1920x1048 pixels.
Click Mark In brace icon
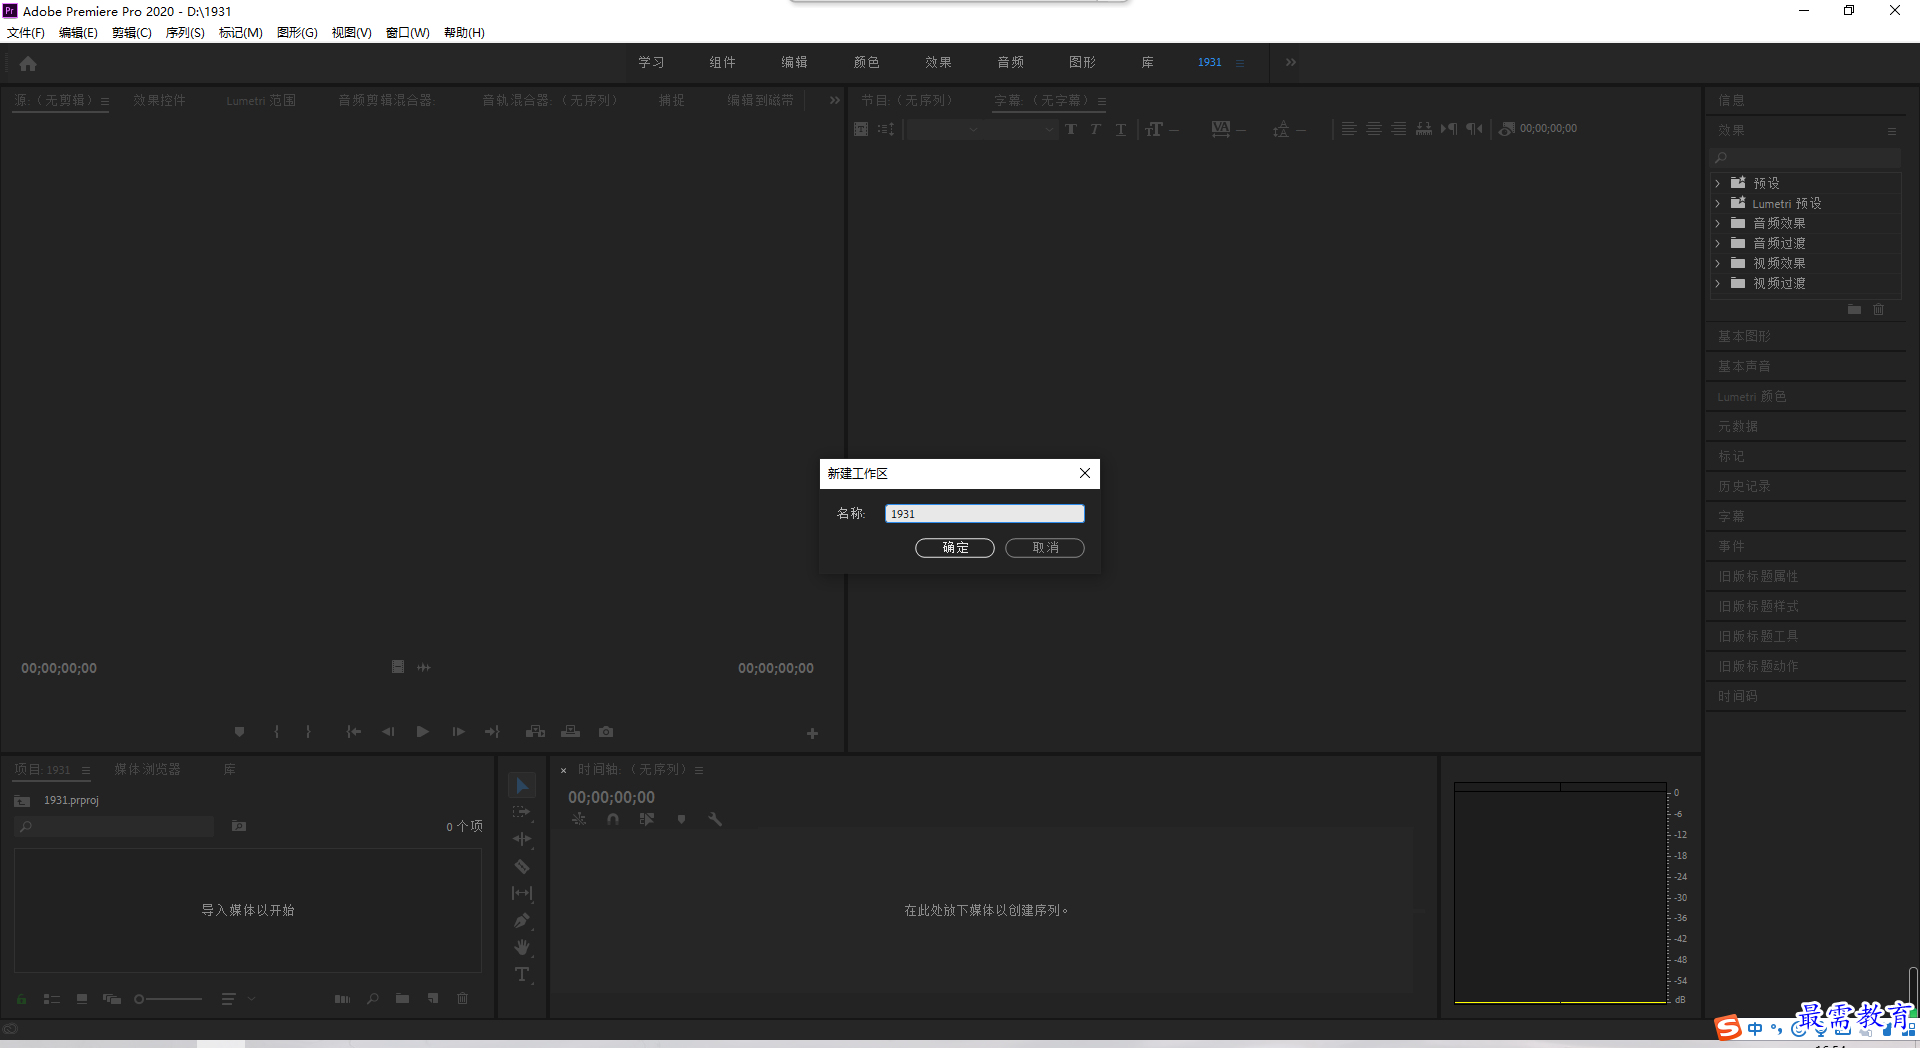click(x=277, y=732)
